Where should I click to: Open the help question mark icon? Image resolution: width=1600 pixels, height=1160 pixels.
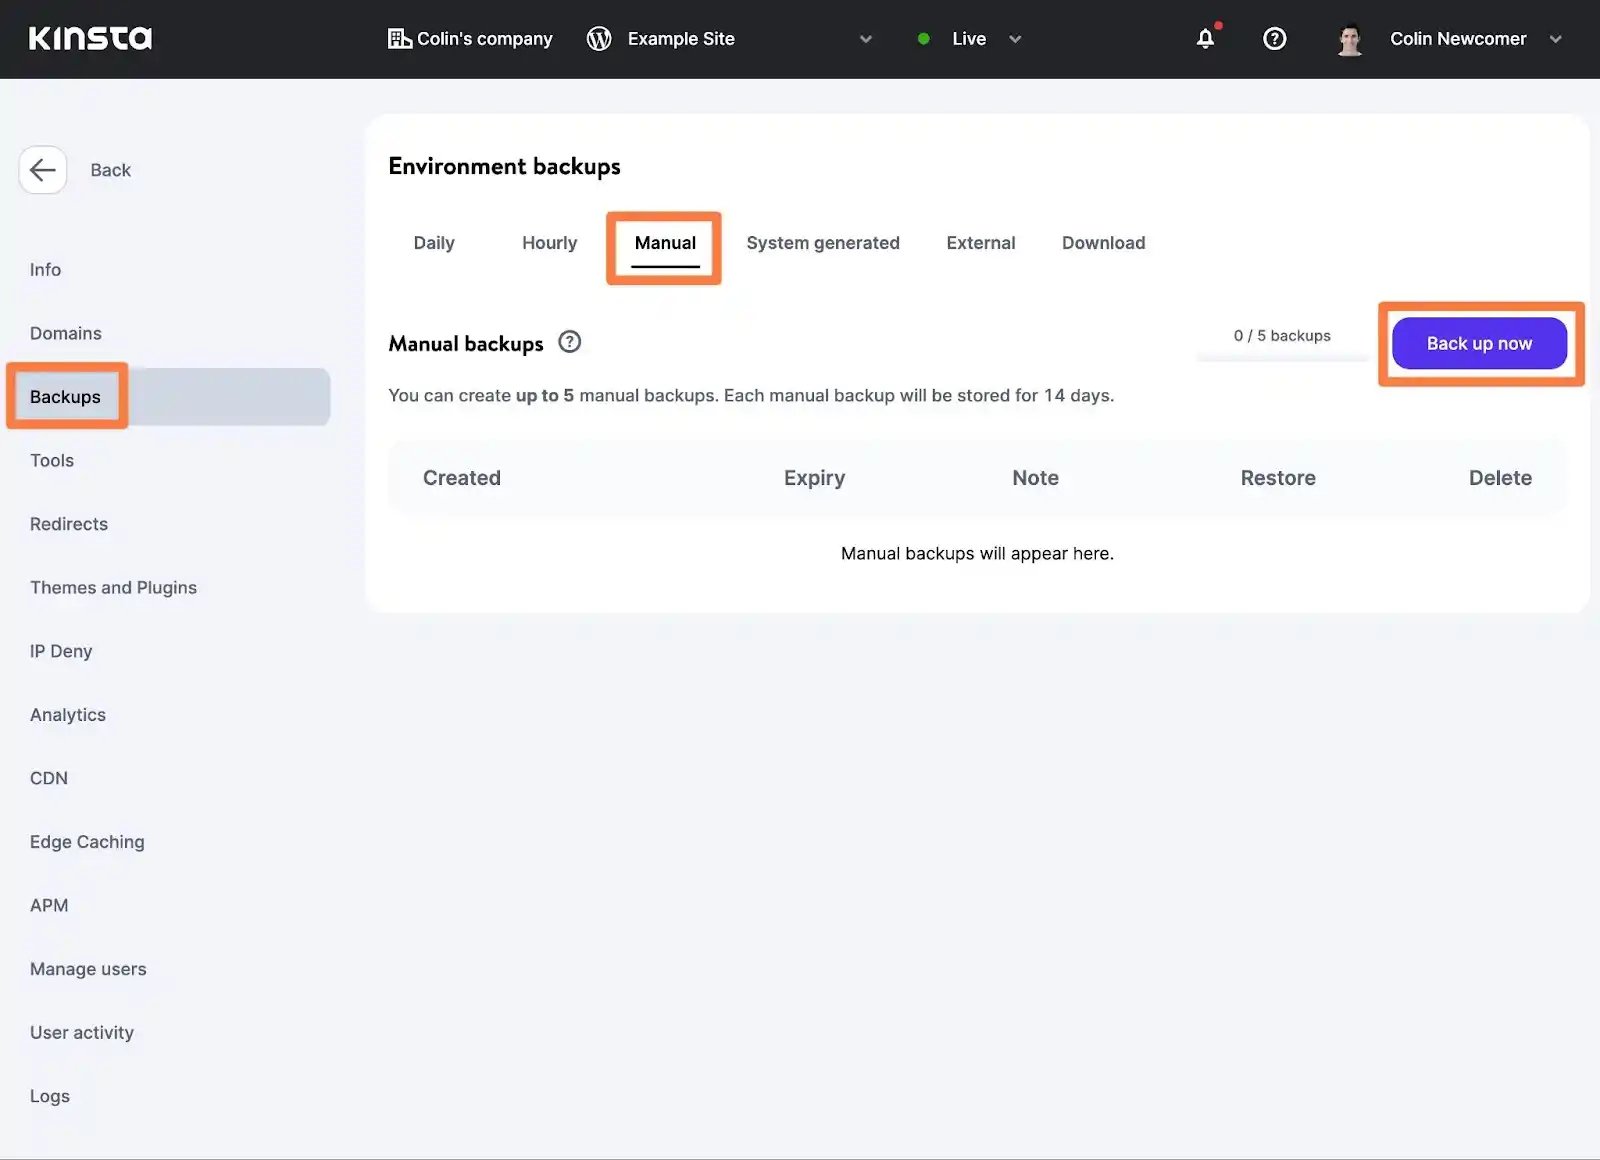point(1274,38)
